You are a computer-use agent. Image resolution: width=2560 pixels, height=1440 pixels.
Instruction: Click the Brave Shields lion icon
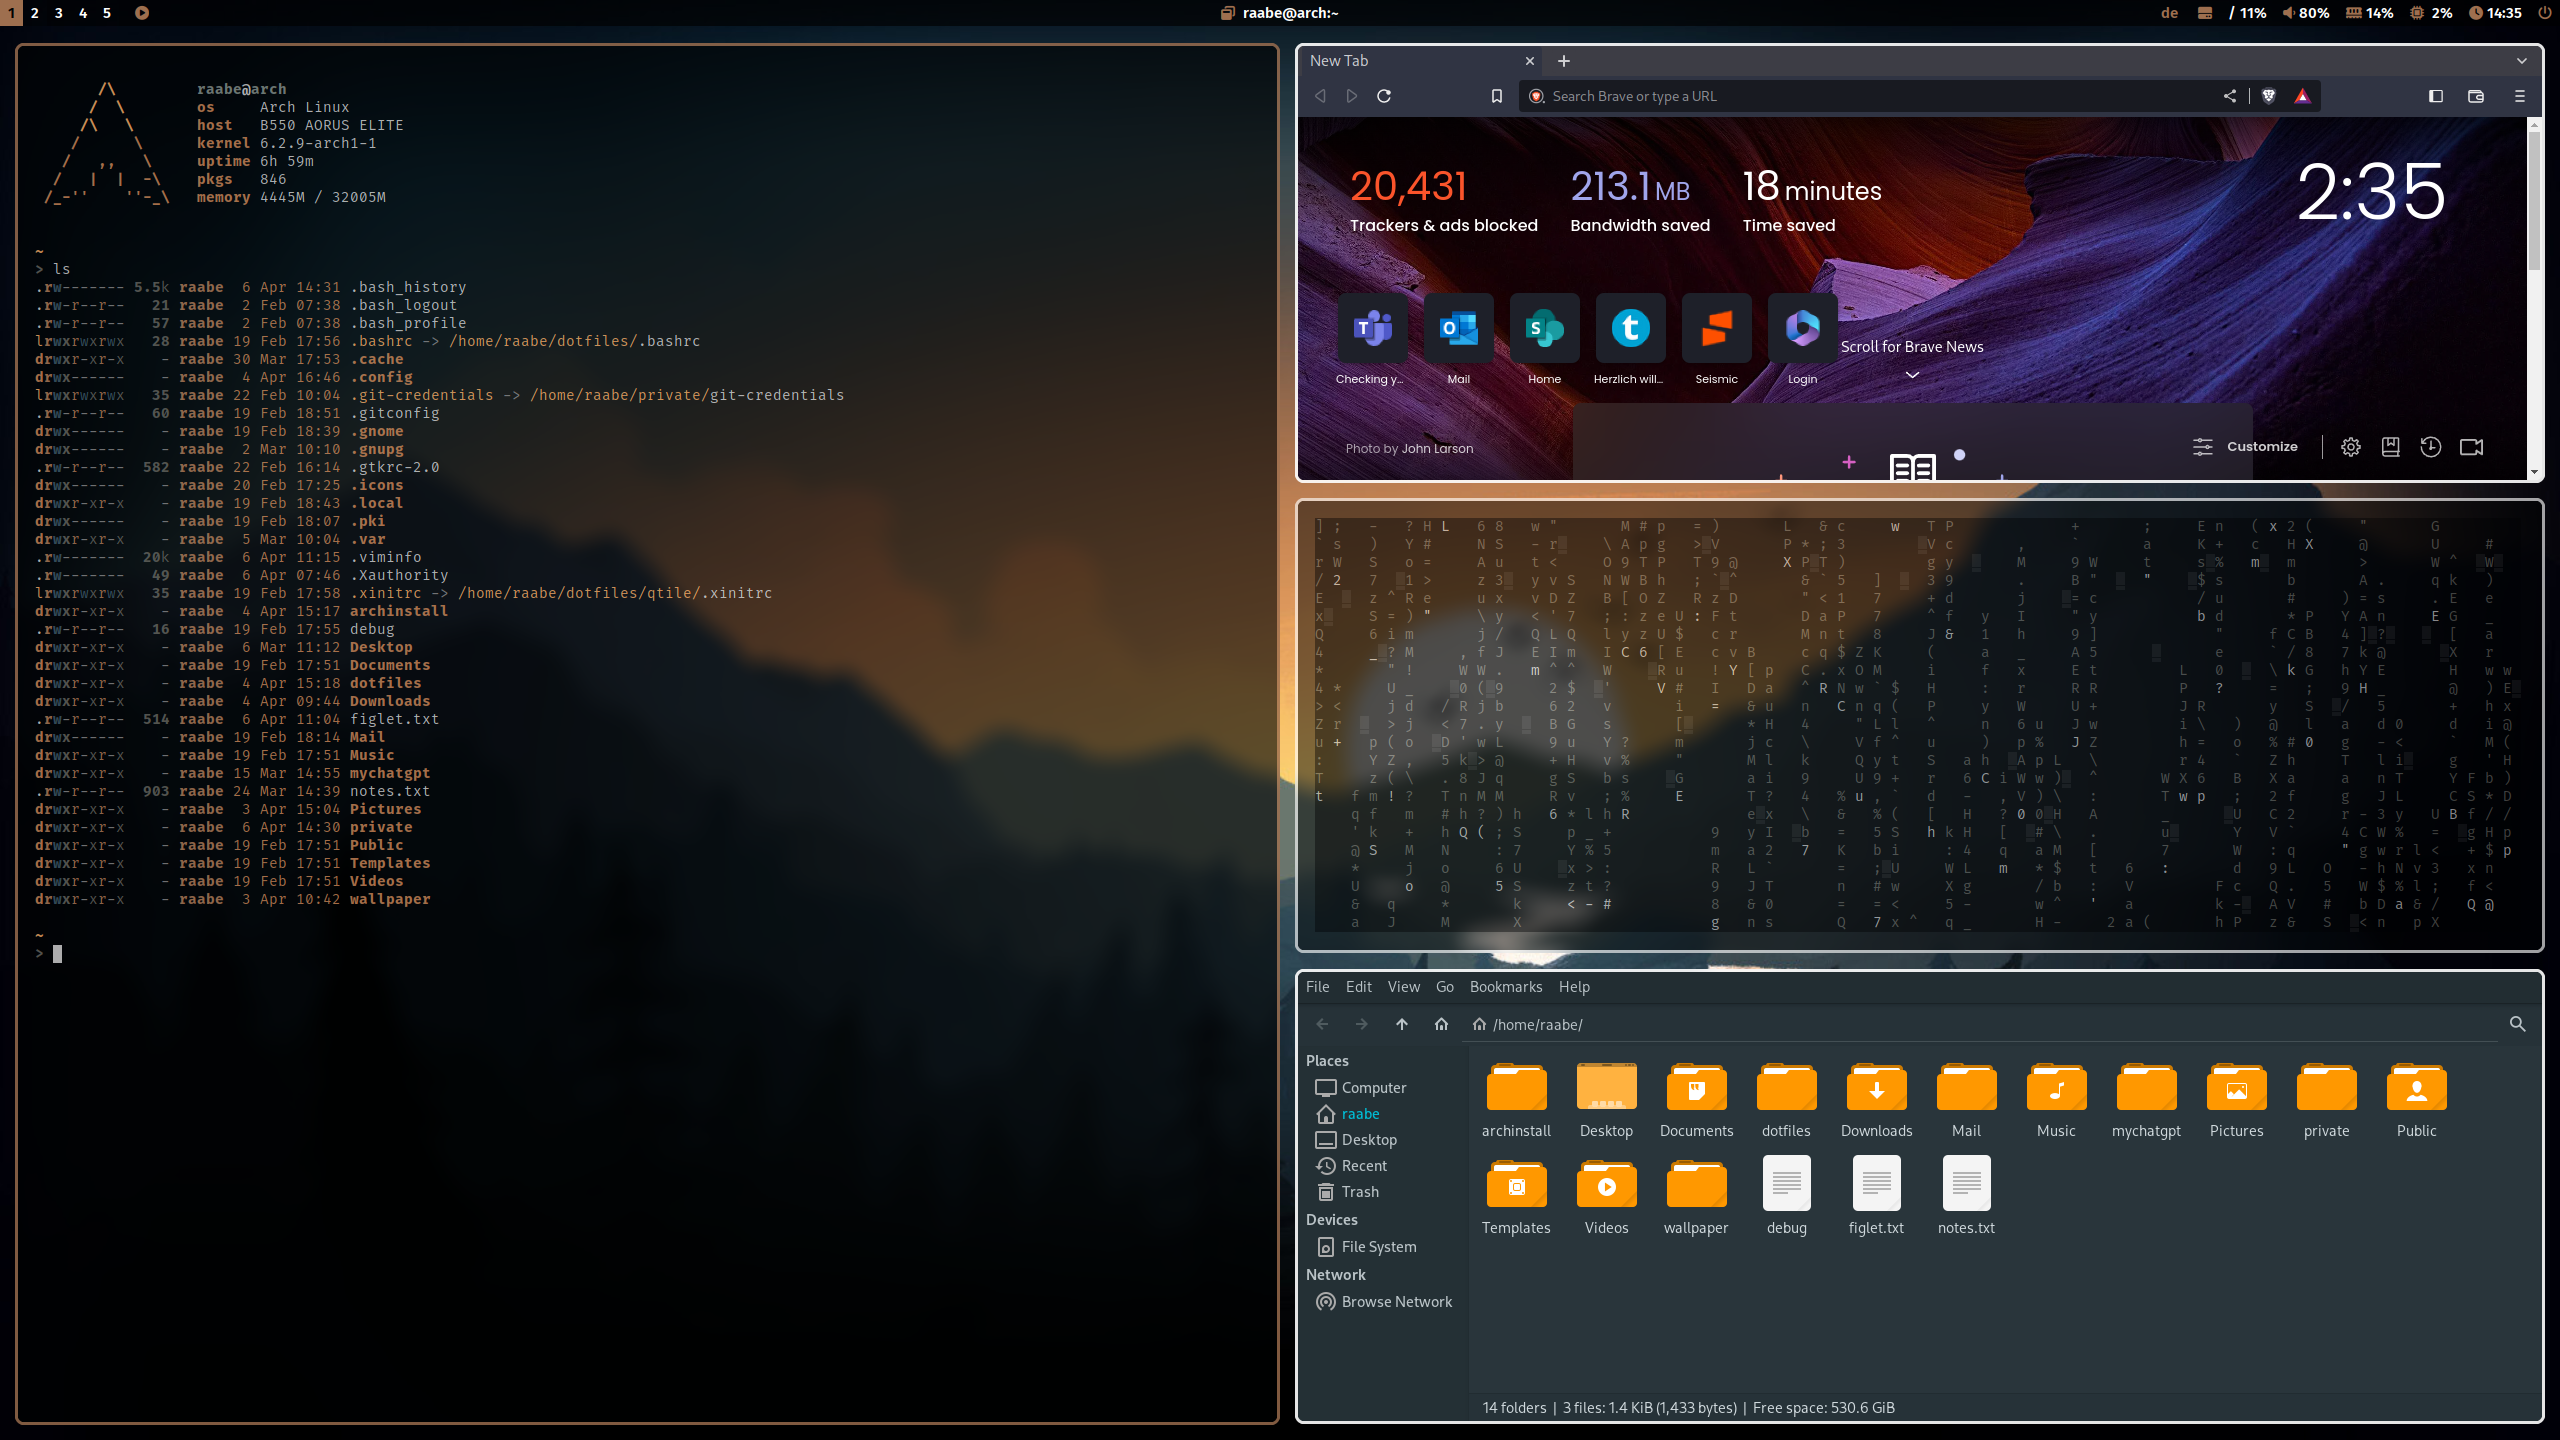coord(2269,96)
